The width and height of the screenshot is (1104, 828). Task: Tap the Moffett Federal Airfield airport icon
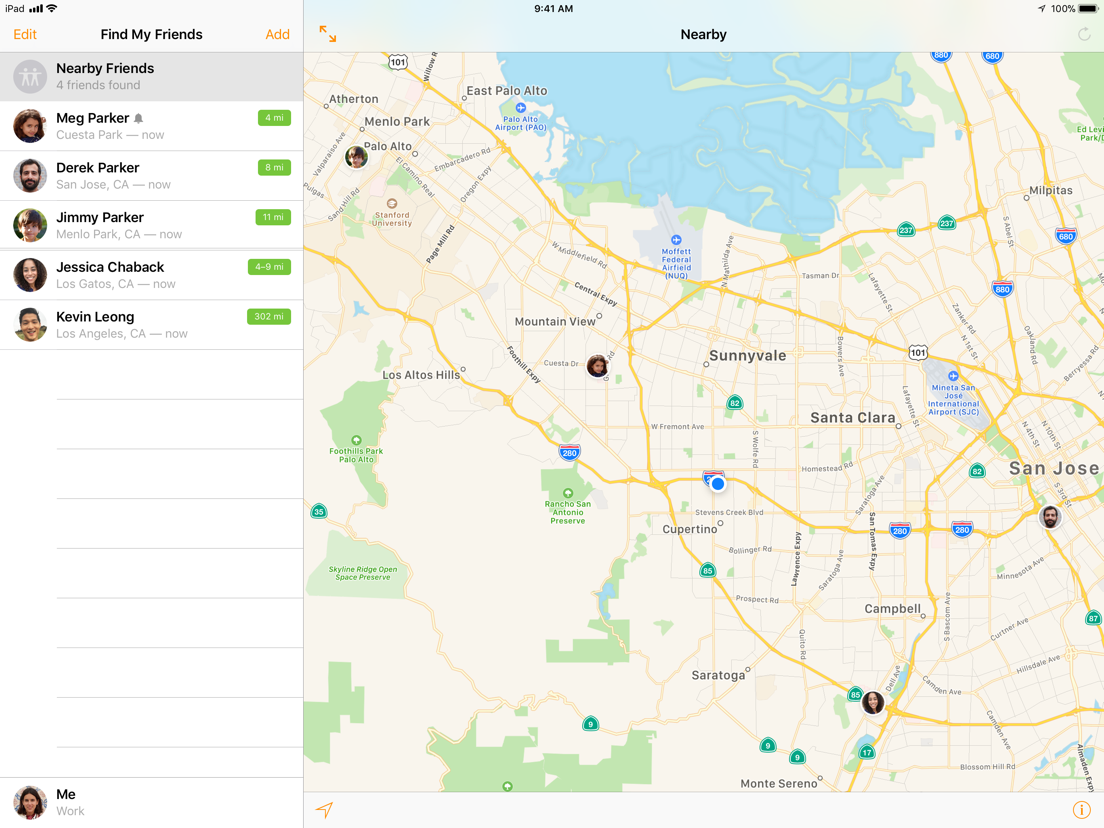click(x=676, y=240)
